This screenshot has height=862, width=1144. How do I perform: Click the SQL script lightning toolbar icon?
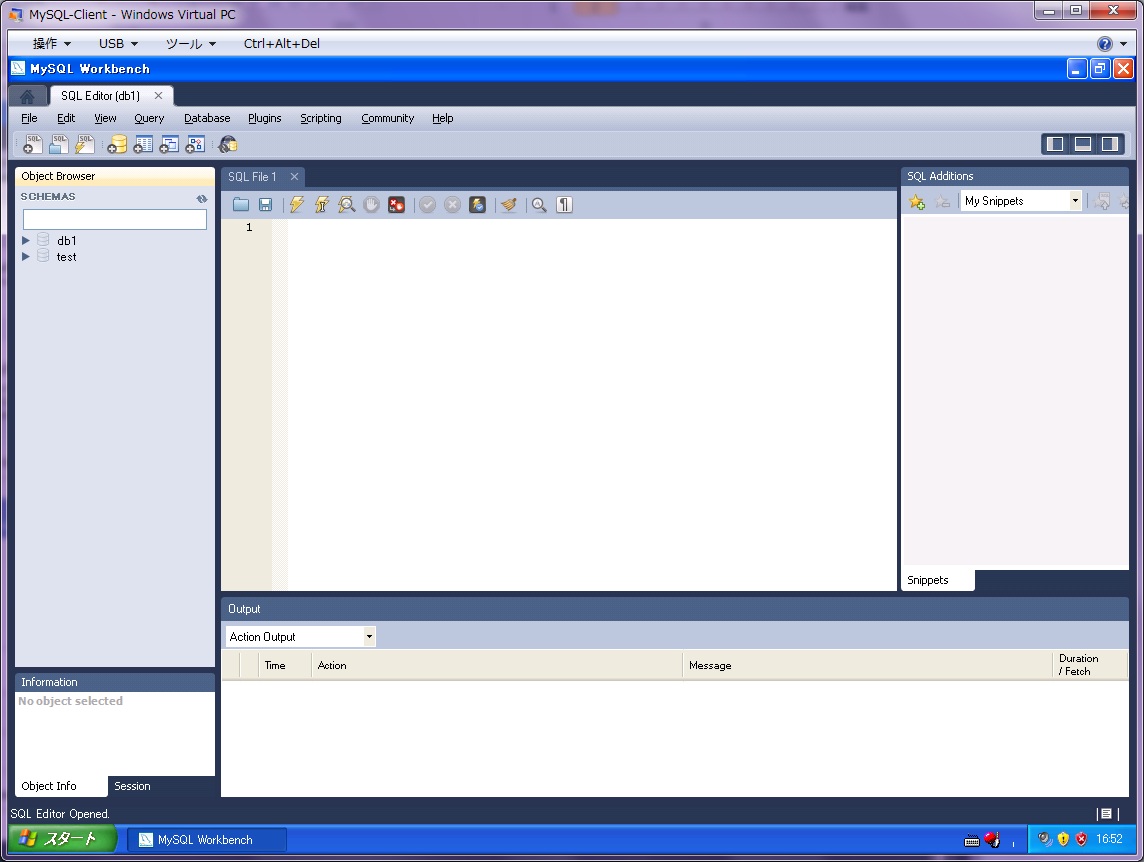pyautogui.click(x=85, y=144)
